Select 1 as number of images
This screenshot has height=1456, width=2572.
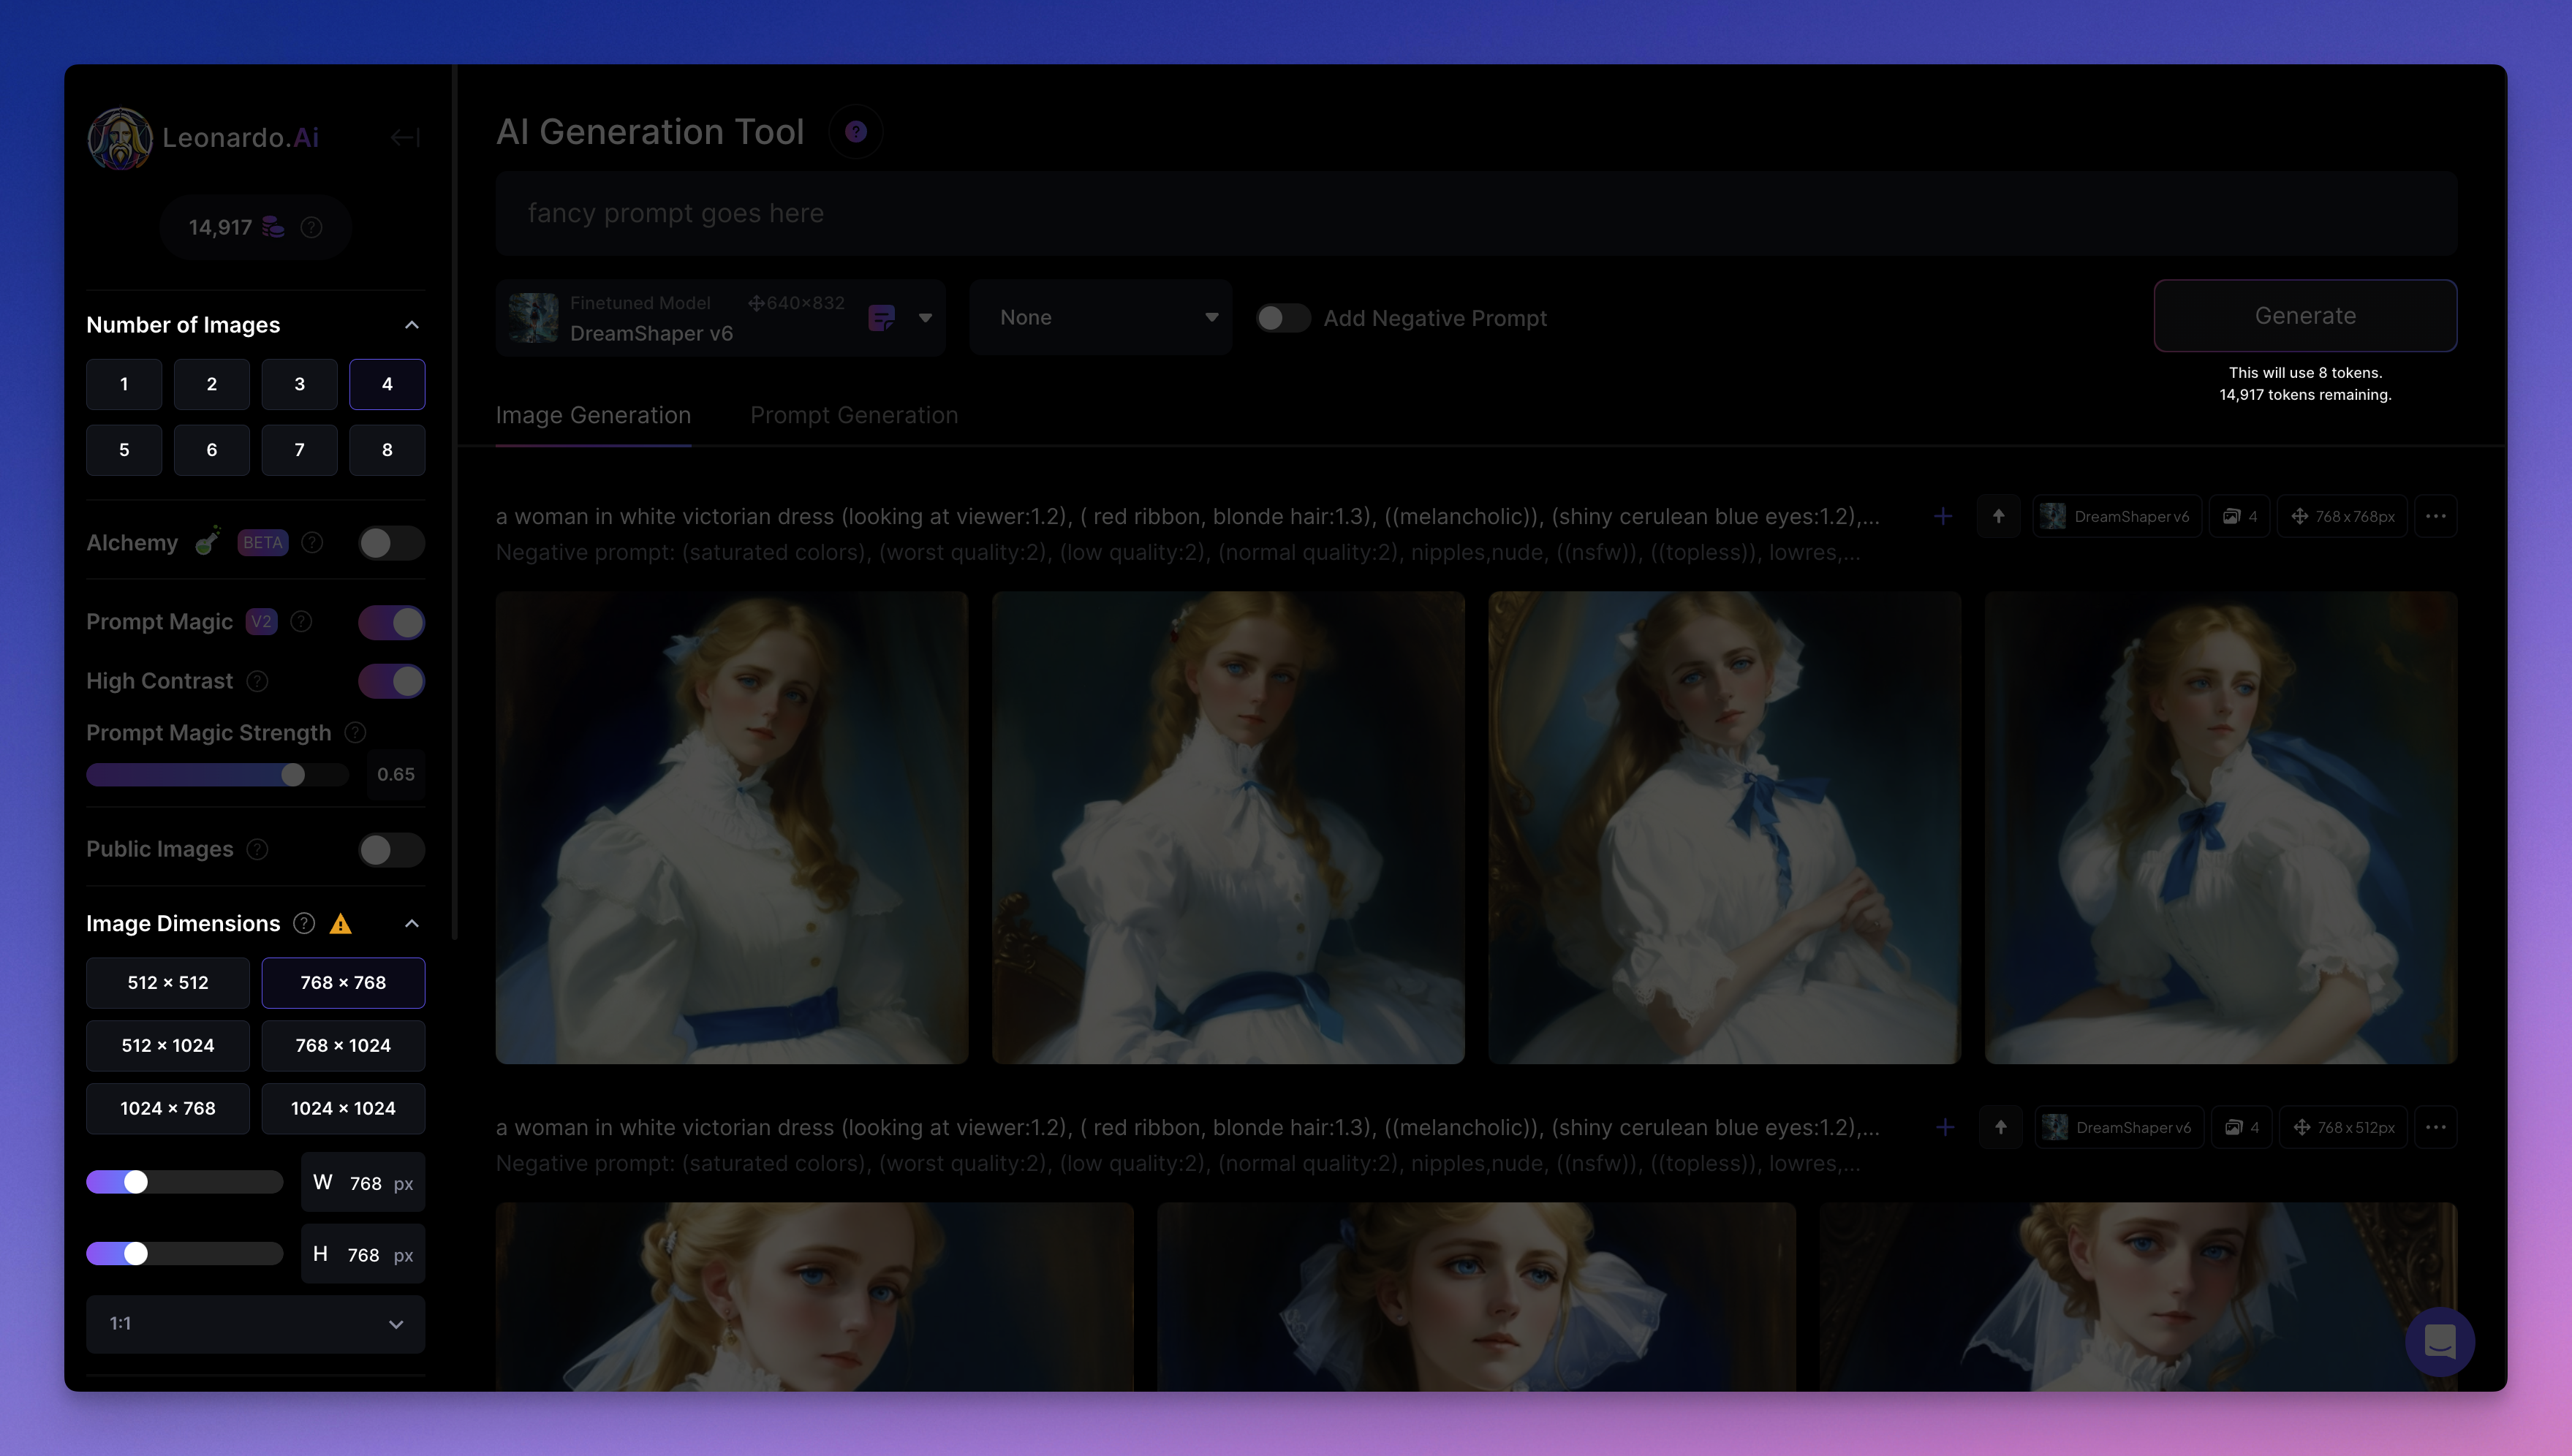point(124,384)
